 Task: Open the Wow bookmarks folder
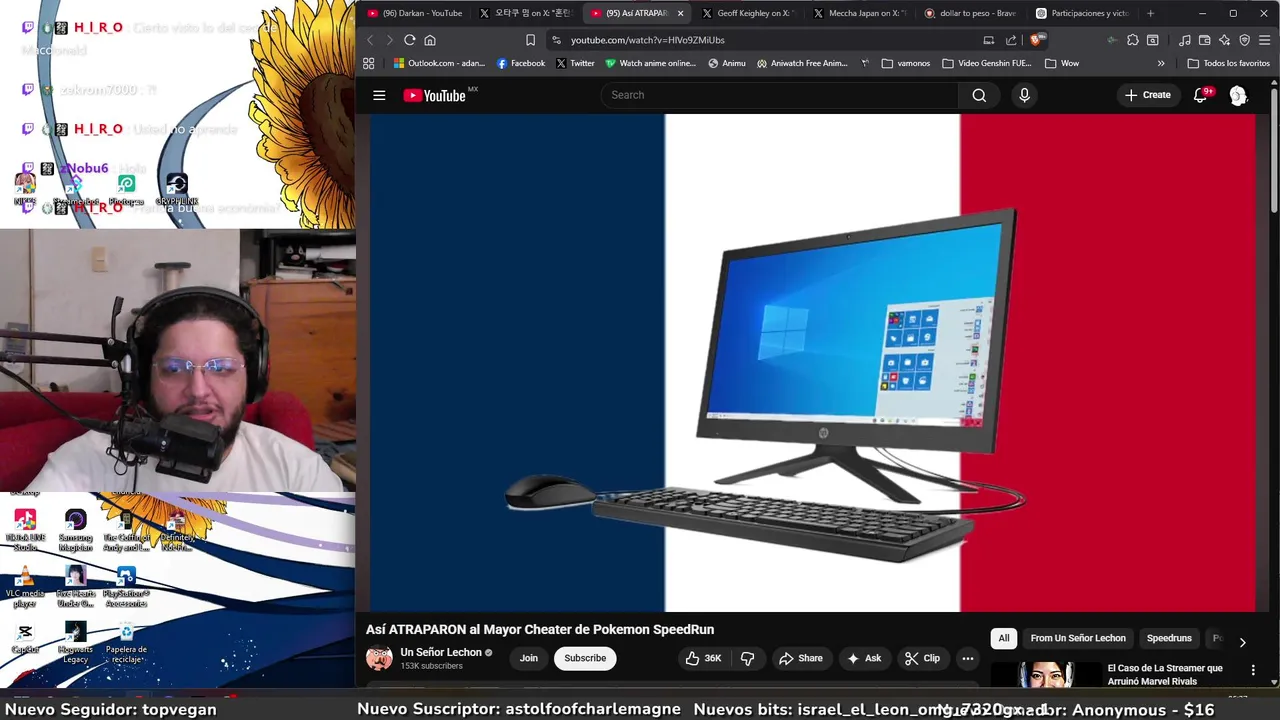pyautogui.click(x=1062, y=63)
